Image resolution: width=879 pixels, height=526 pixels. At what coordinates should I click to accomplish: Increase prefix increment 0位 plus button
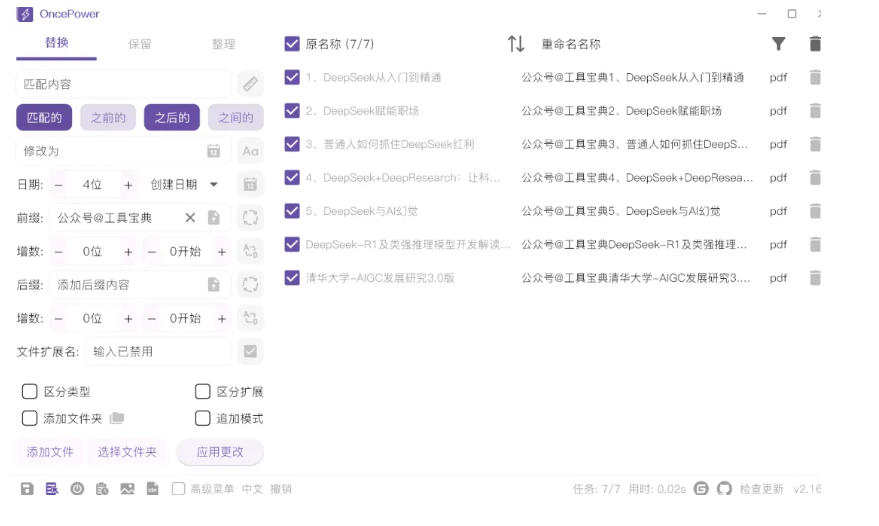pyautogui.click(x=128, y=251)
